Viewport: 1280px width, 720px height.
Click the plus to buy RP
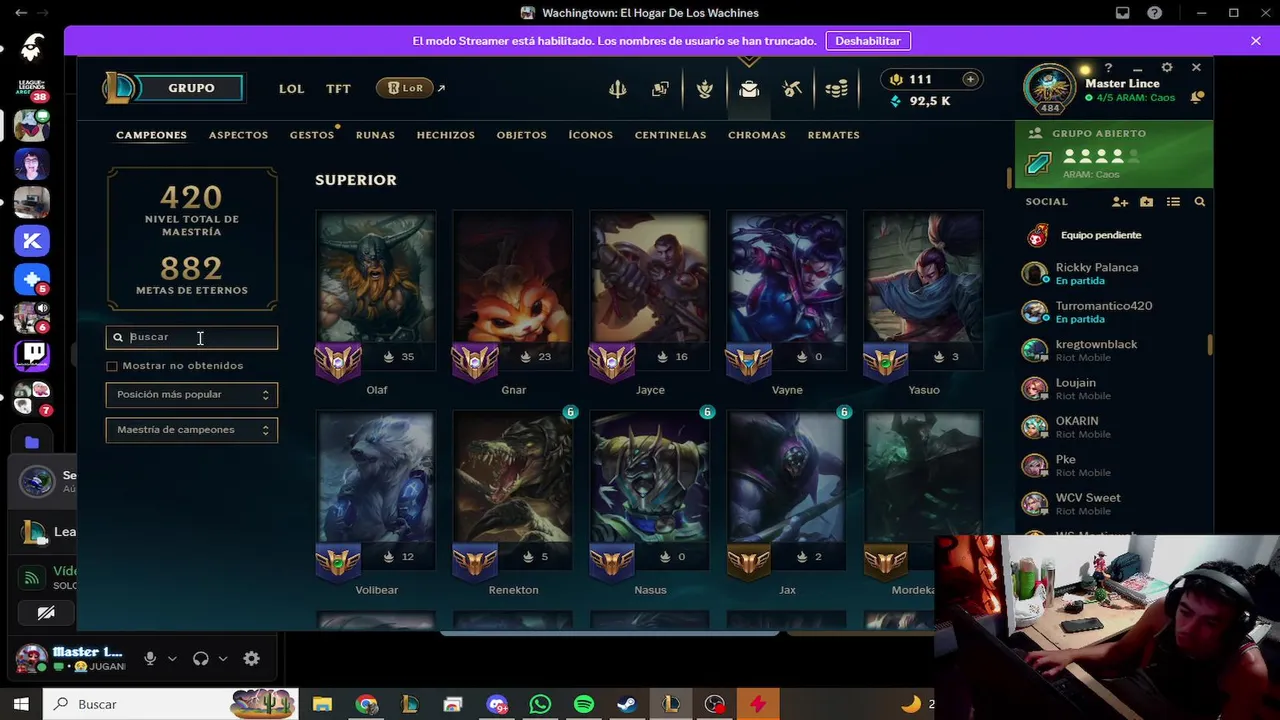tap(970, 79)
